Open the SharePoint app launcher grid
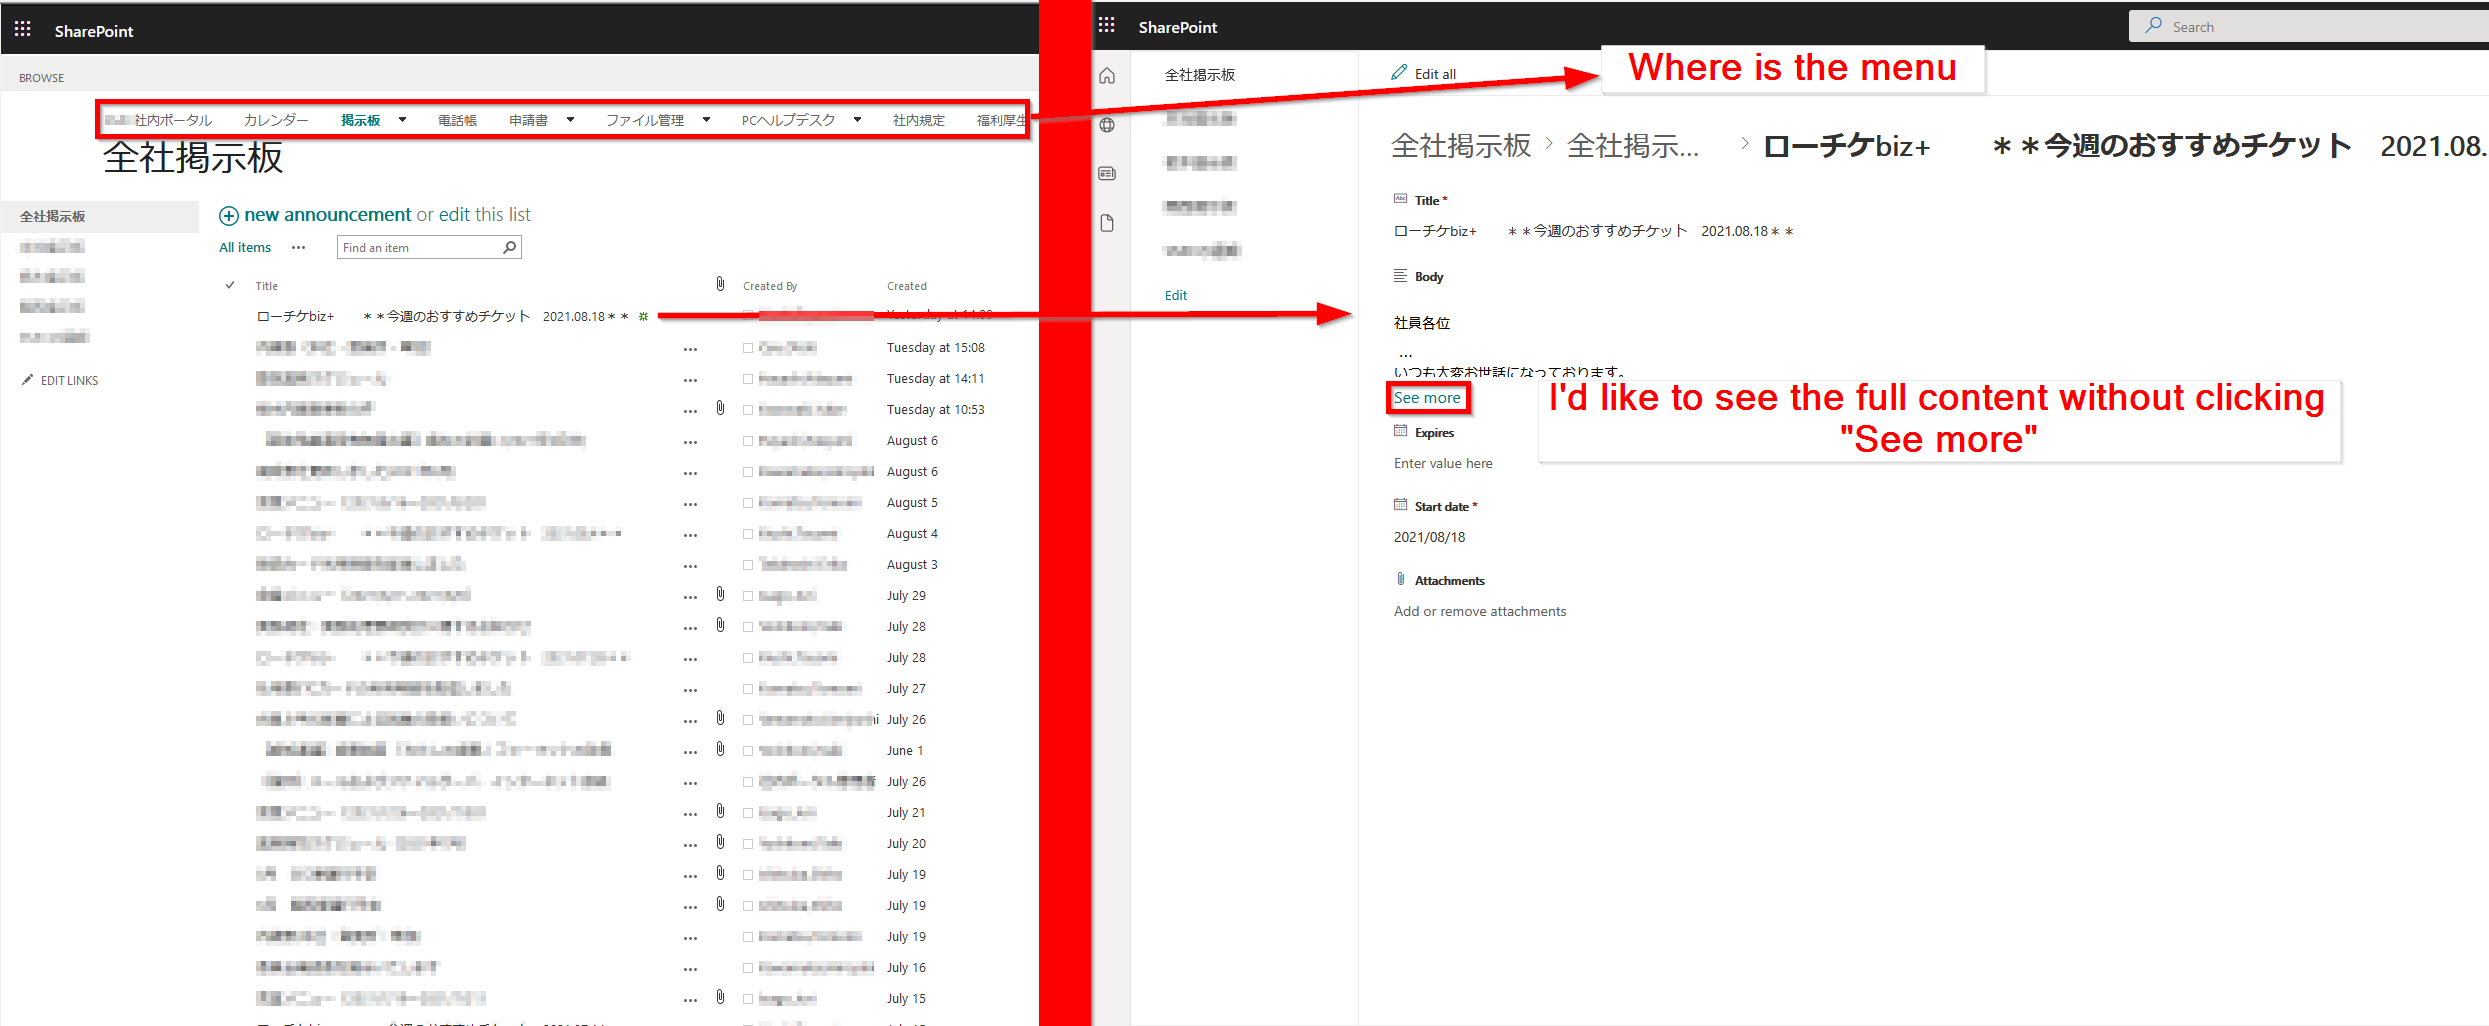The image size is (2489, 1026). 22,28
